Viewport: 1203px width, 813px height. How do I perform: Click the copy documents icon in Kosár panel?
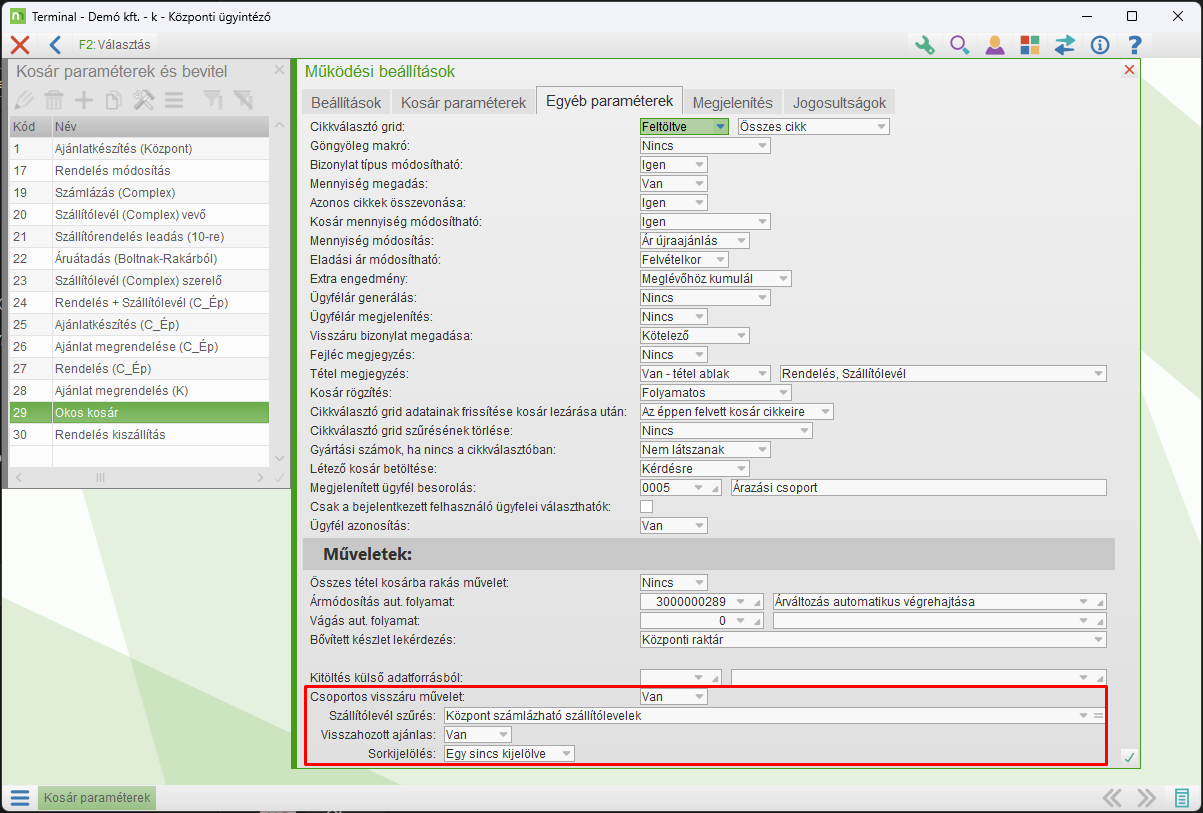pyautogui.click(x=114, y=99)
